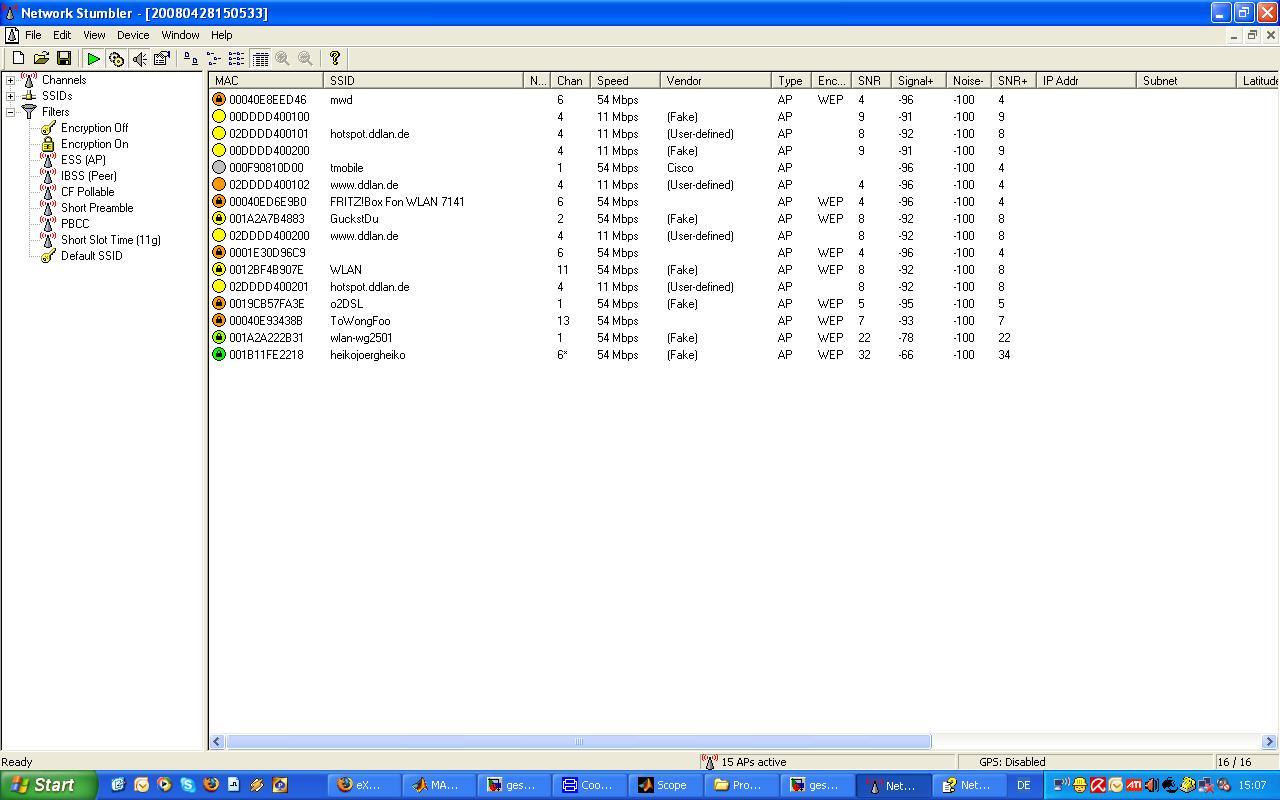Select the Short Preamble filter
This screenshot has height=800, width=1280.
pyautogui.click(x=97, y=208)
